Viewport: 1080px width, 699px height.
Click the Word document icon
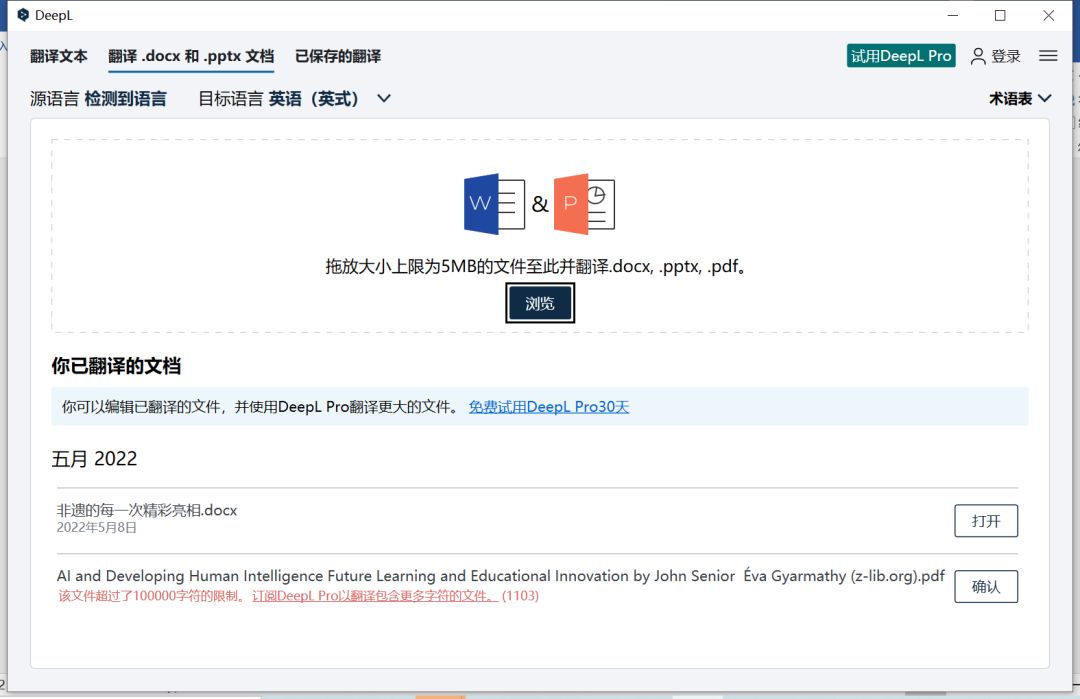pos(493,203)
